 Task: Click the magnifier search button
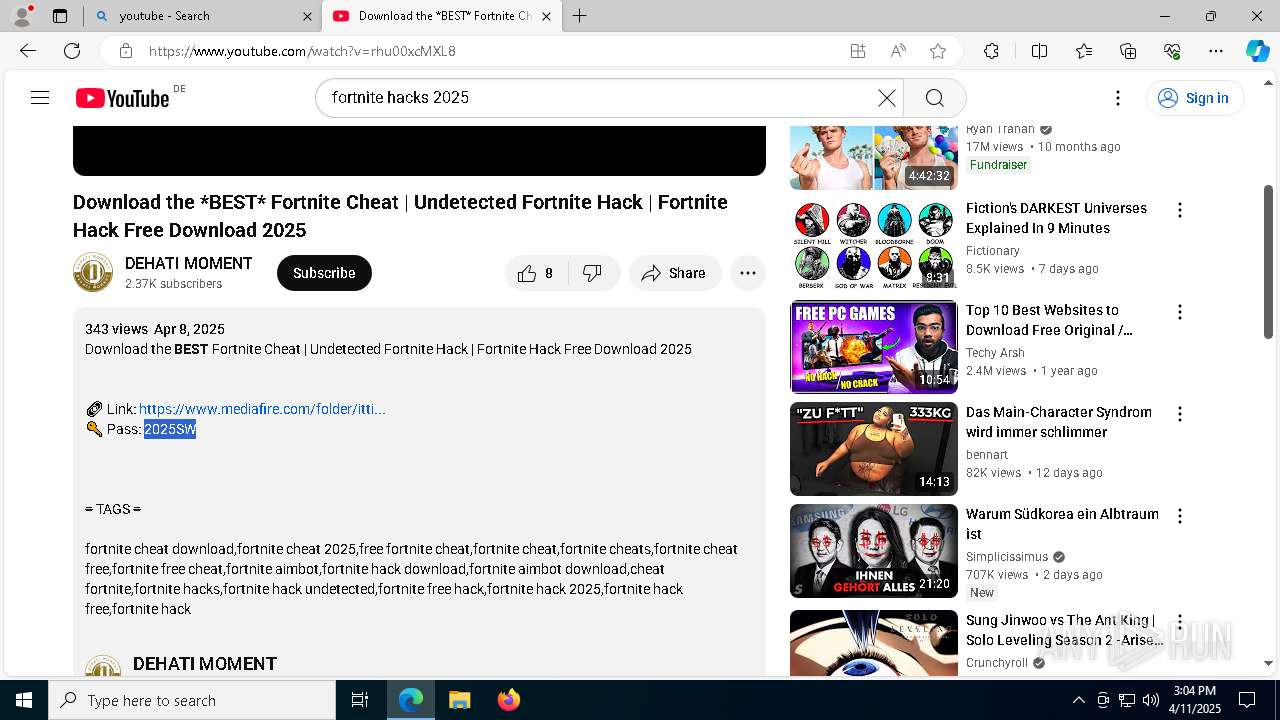(935, 97)
